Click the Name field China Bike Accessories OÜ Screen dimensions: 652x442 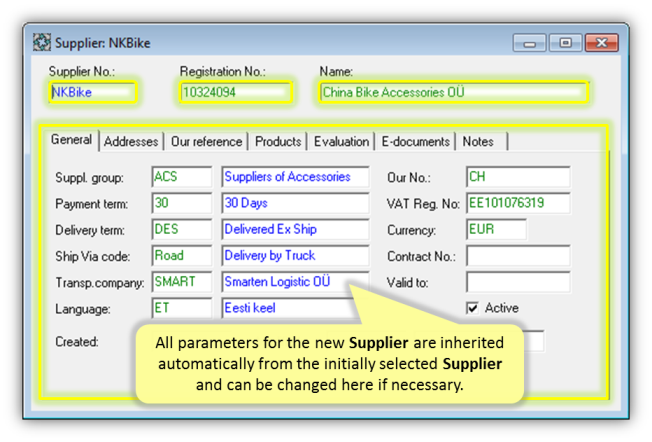pyautogui.click(x=454, y=92)
